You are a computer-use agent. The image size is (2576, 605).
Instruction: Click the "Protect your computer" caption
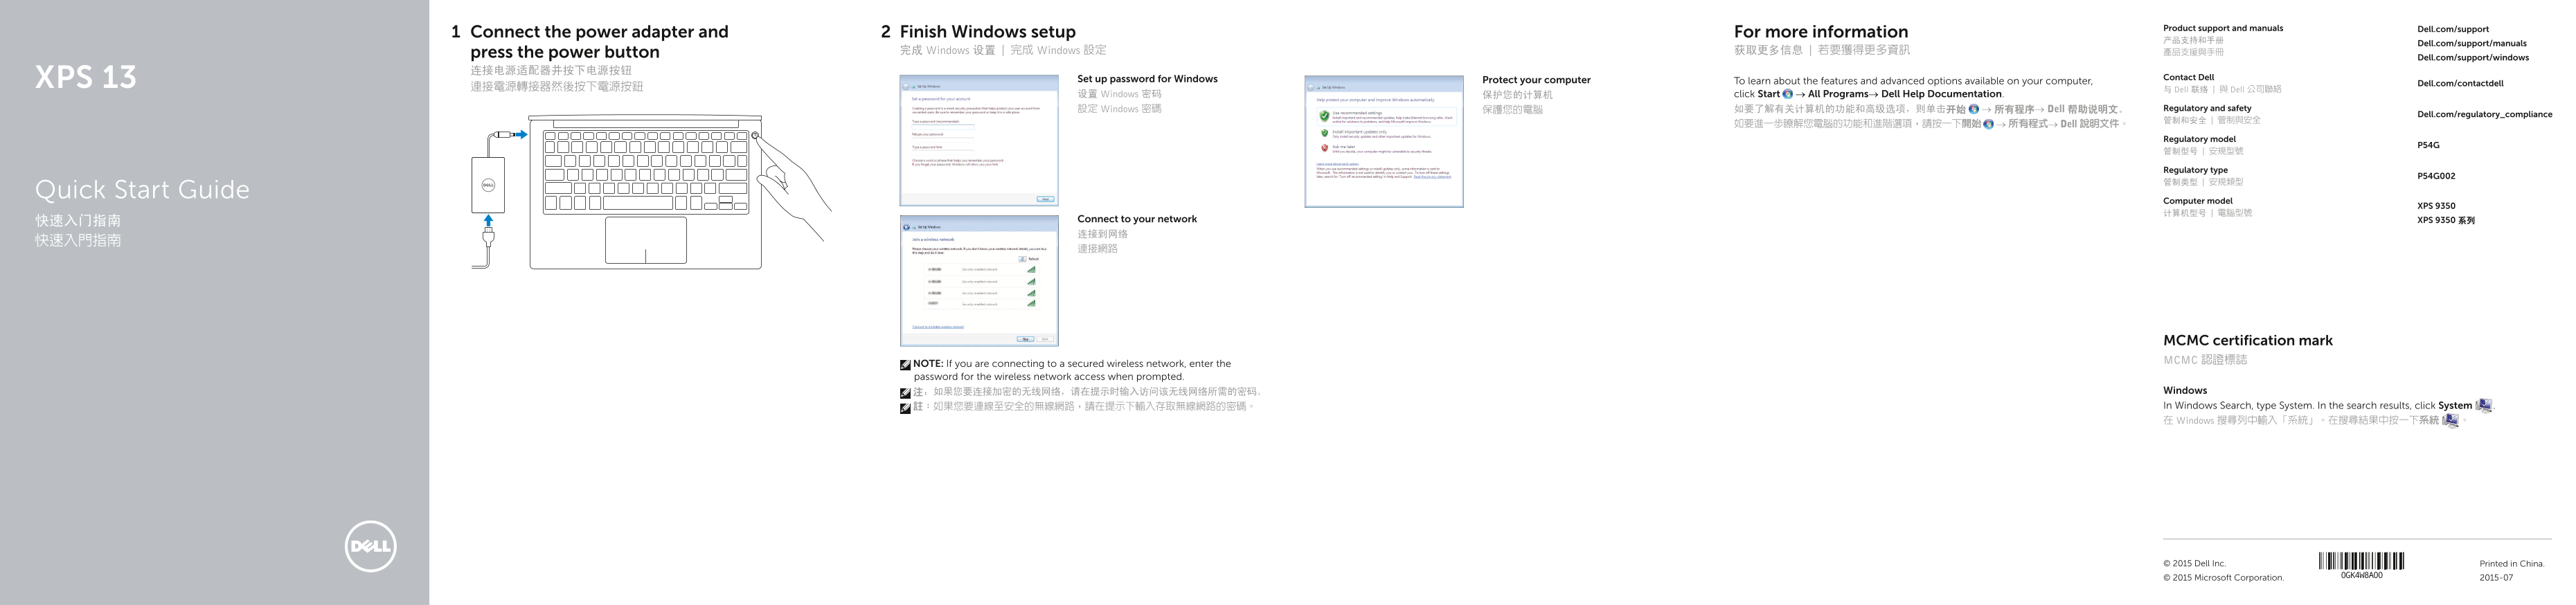click(1536, 80)
